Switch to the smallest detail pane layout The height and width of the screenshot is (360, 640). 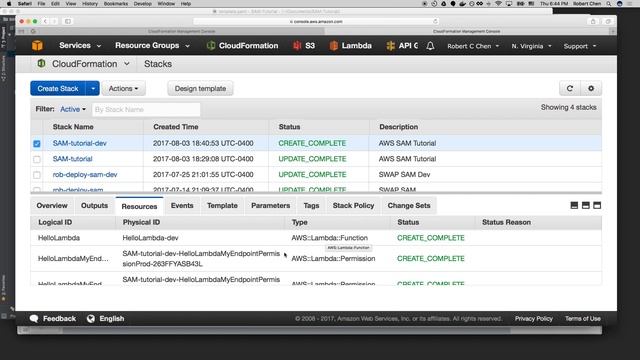tap(574, 205)
